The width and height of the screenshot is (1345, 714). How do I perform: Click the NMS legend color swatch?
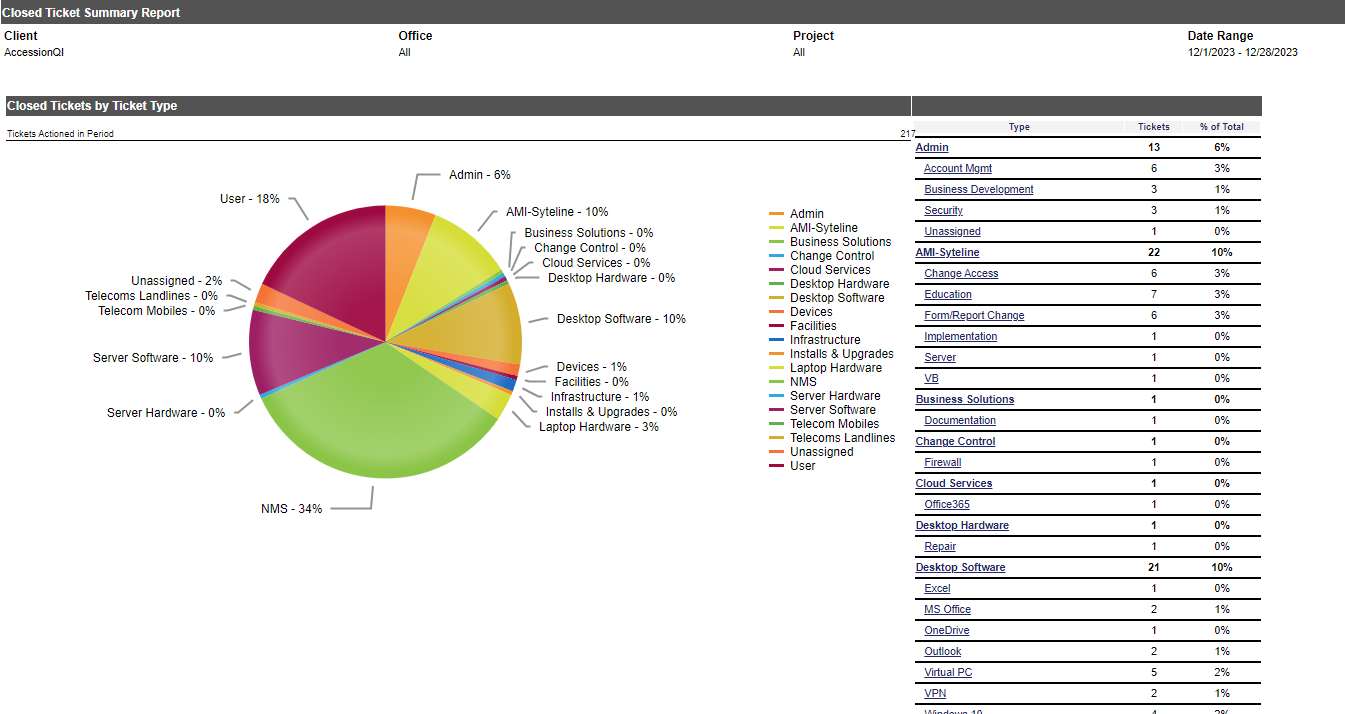tap(776, 382)
